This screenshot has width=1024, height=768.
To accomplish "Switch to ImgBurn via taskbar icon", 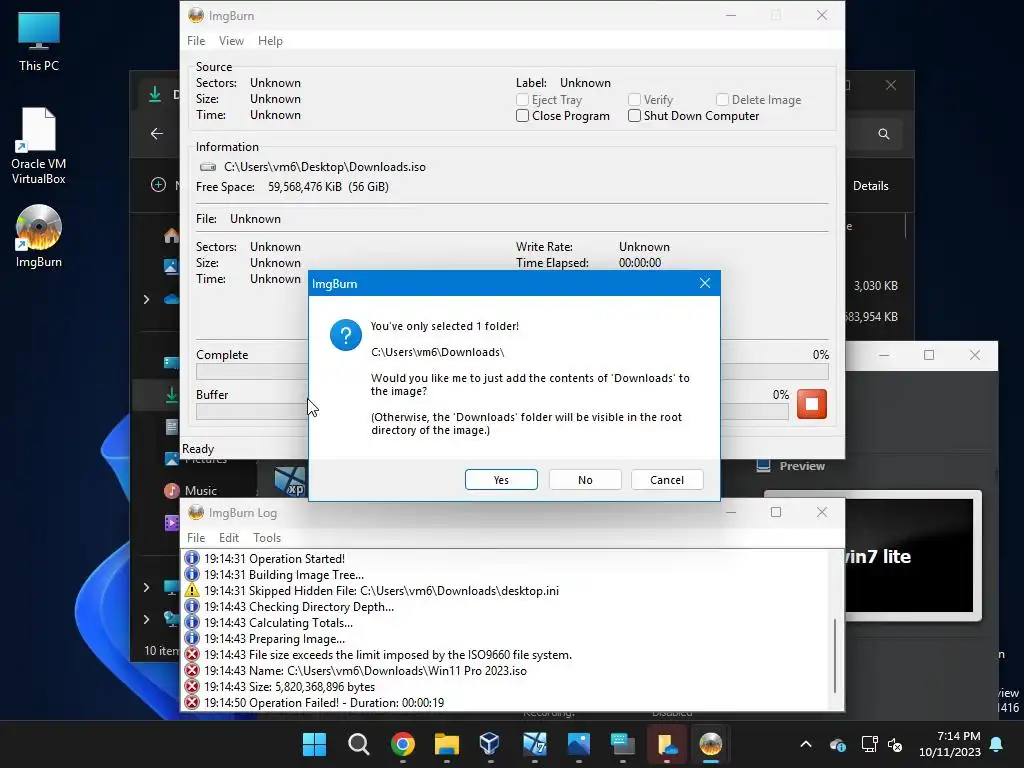I will (711, 744).
